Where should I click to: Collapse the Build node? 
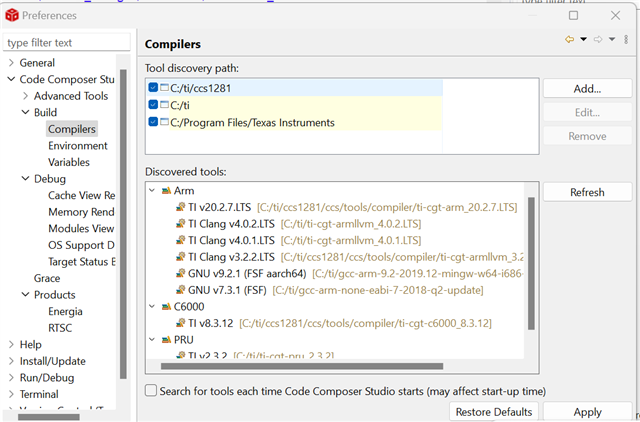pyautogui.click(x=25, y=112)
